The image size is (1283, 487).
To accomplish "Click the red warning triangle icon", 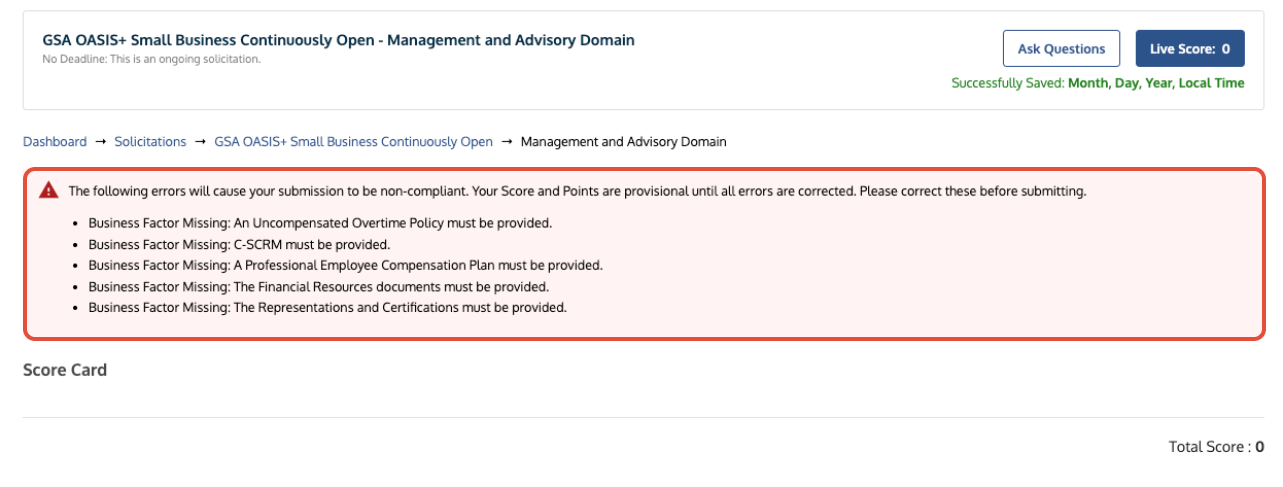I will (x=48, y=191).
